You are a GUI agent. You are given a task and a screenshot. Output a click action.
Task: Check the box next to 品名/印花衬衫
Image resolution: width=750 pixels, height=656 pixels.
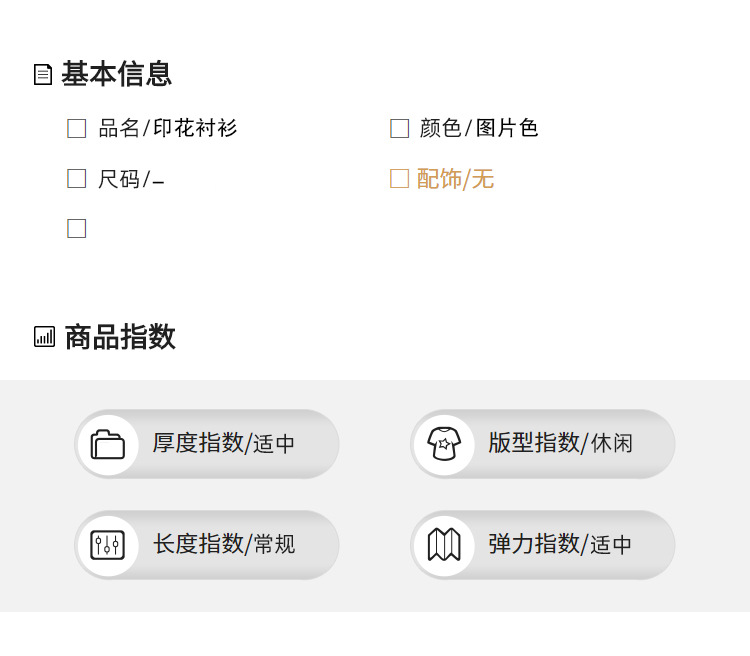(x=77, y=128)
